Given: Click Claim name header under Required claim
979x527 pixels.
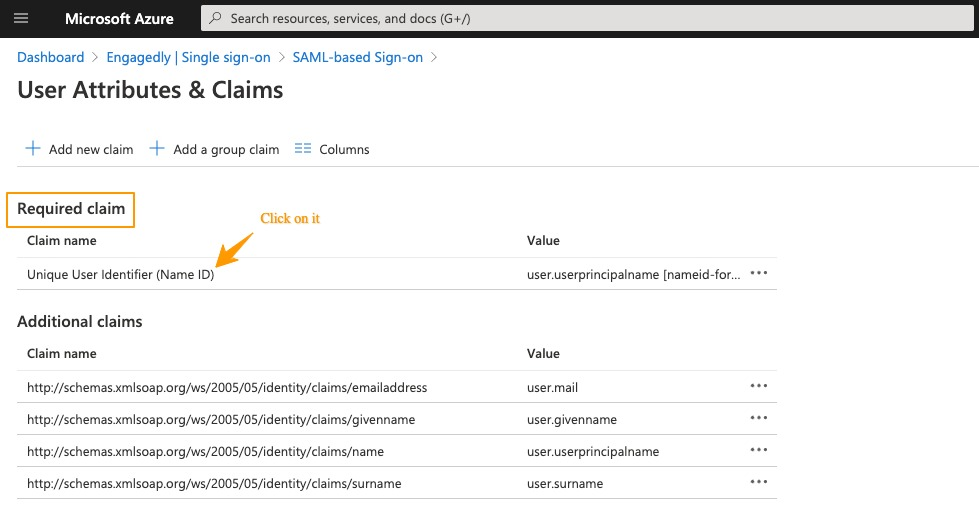Looking at the screenshot, I should click(62, 240).
